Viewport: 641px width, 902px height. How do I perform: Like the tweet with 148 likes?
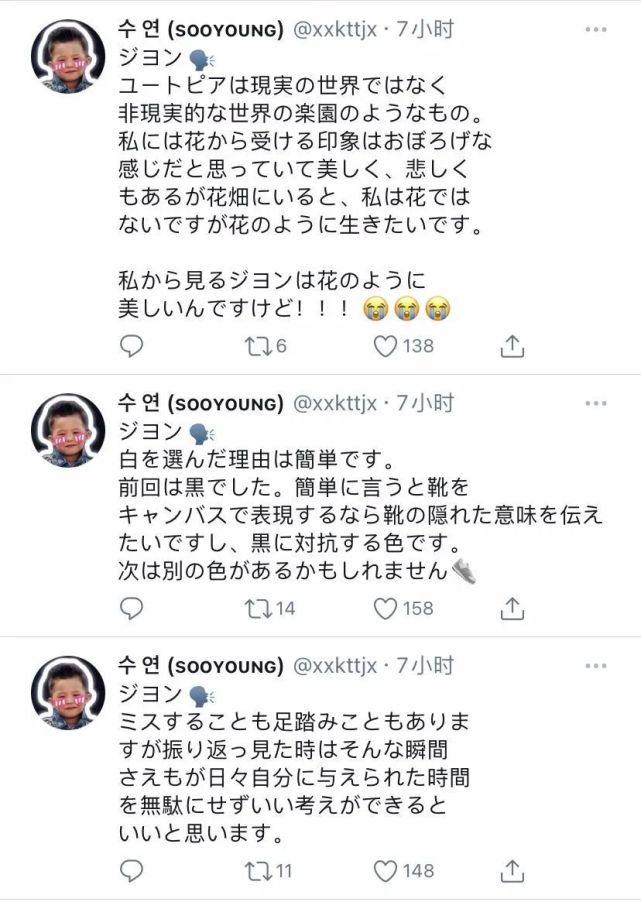[385, 870]
